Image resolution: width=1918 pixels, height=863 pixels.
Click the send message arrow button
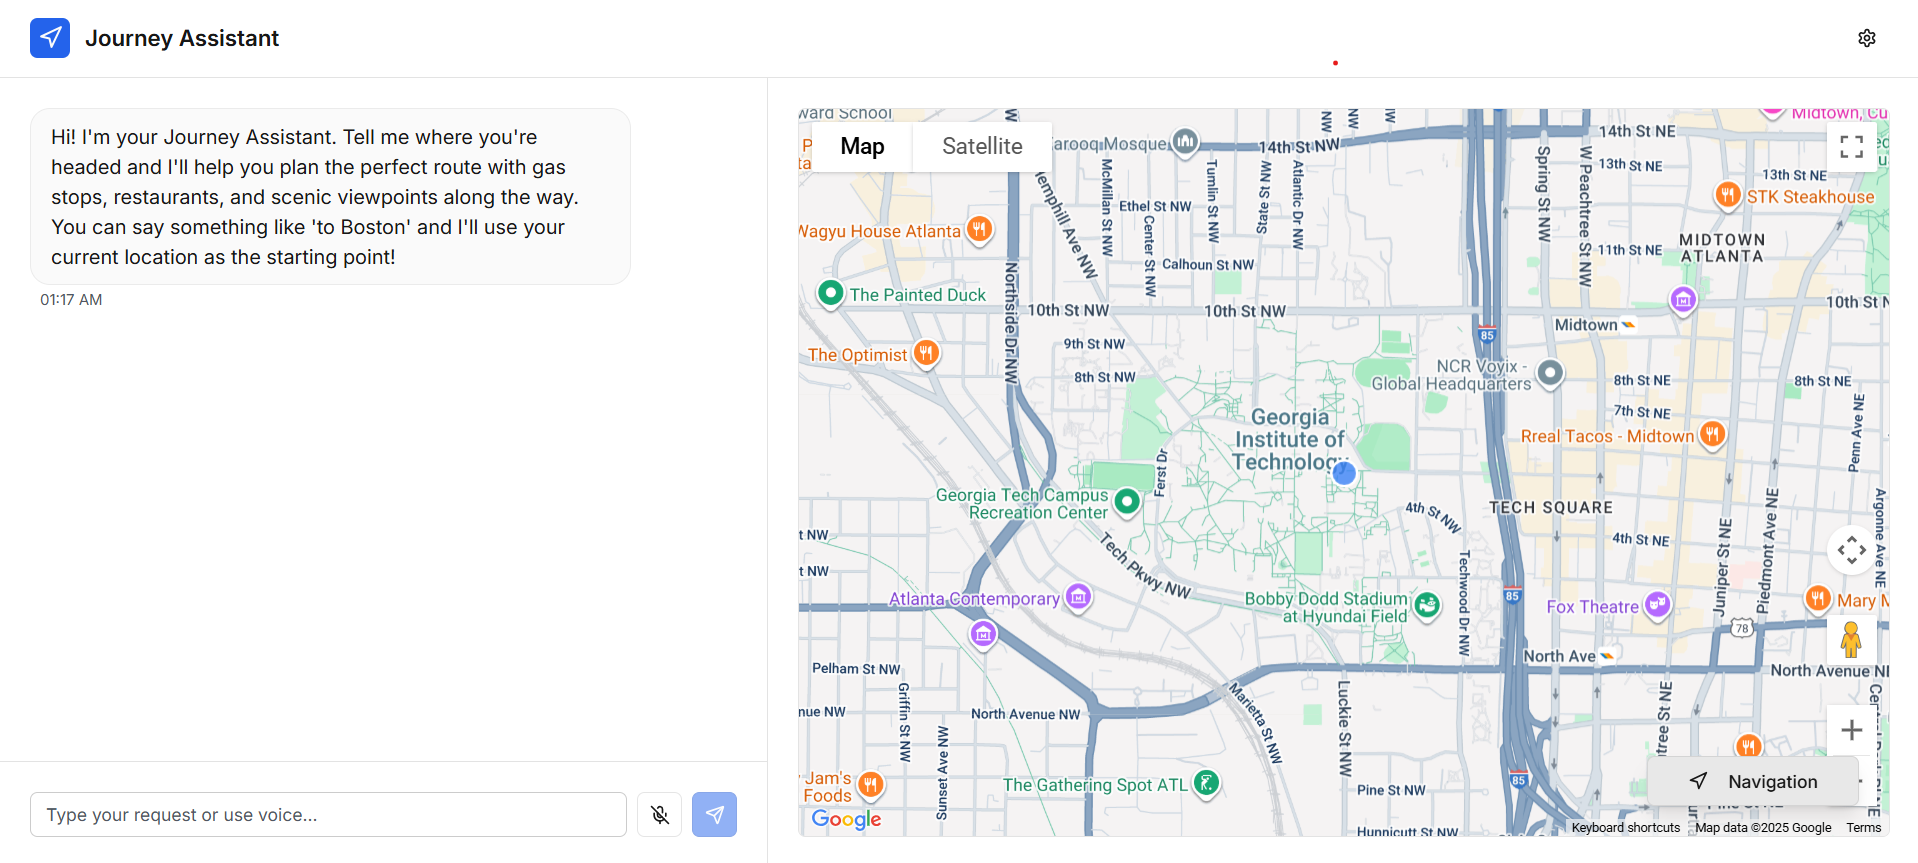point(714,815)
